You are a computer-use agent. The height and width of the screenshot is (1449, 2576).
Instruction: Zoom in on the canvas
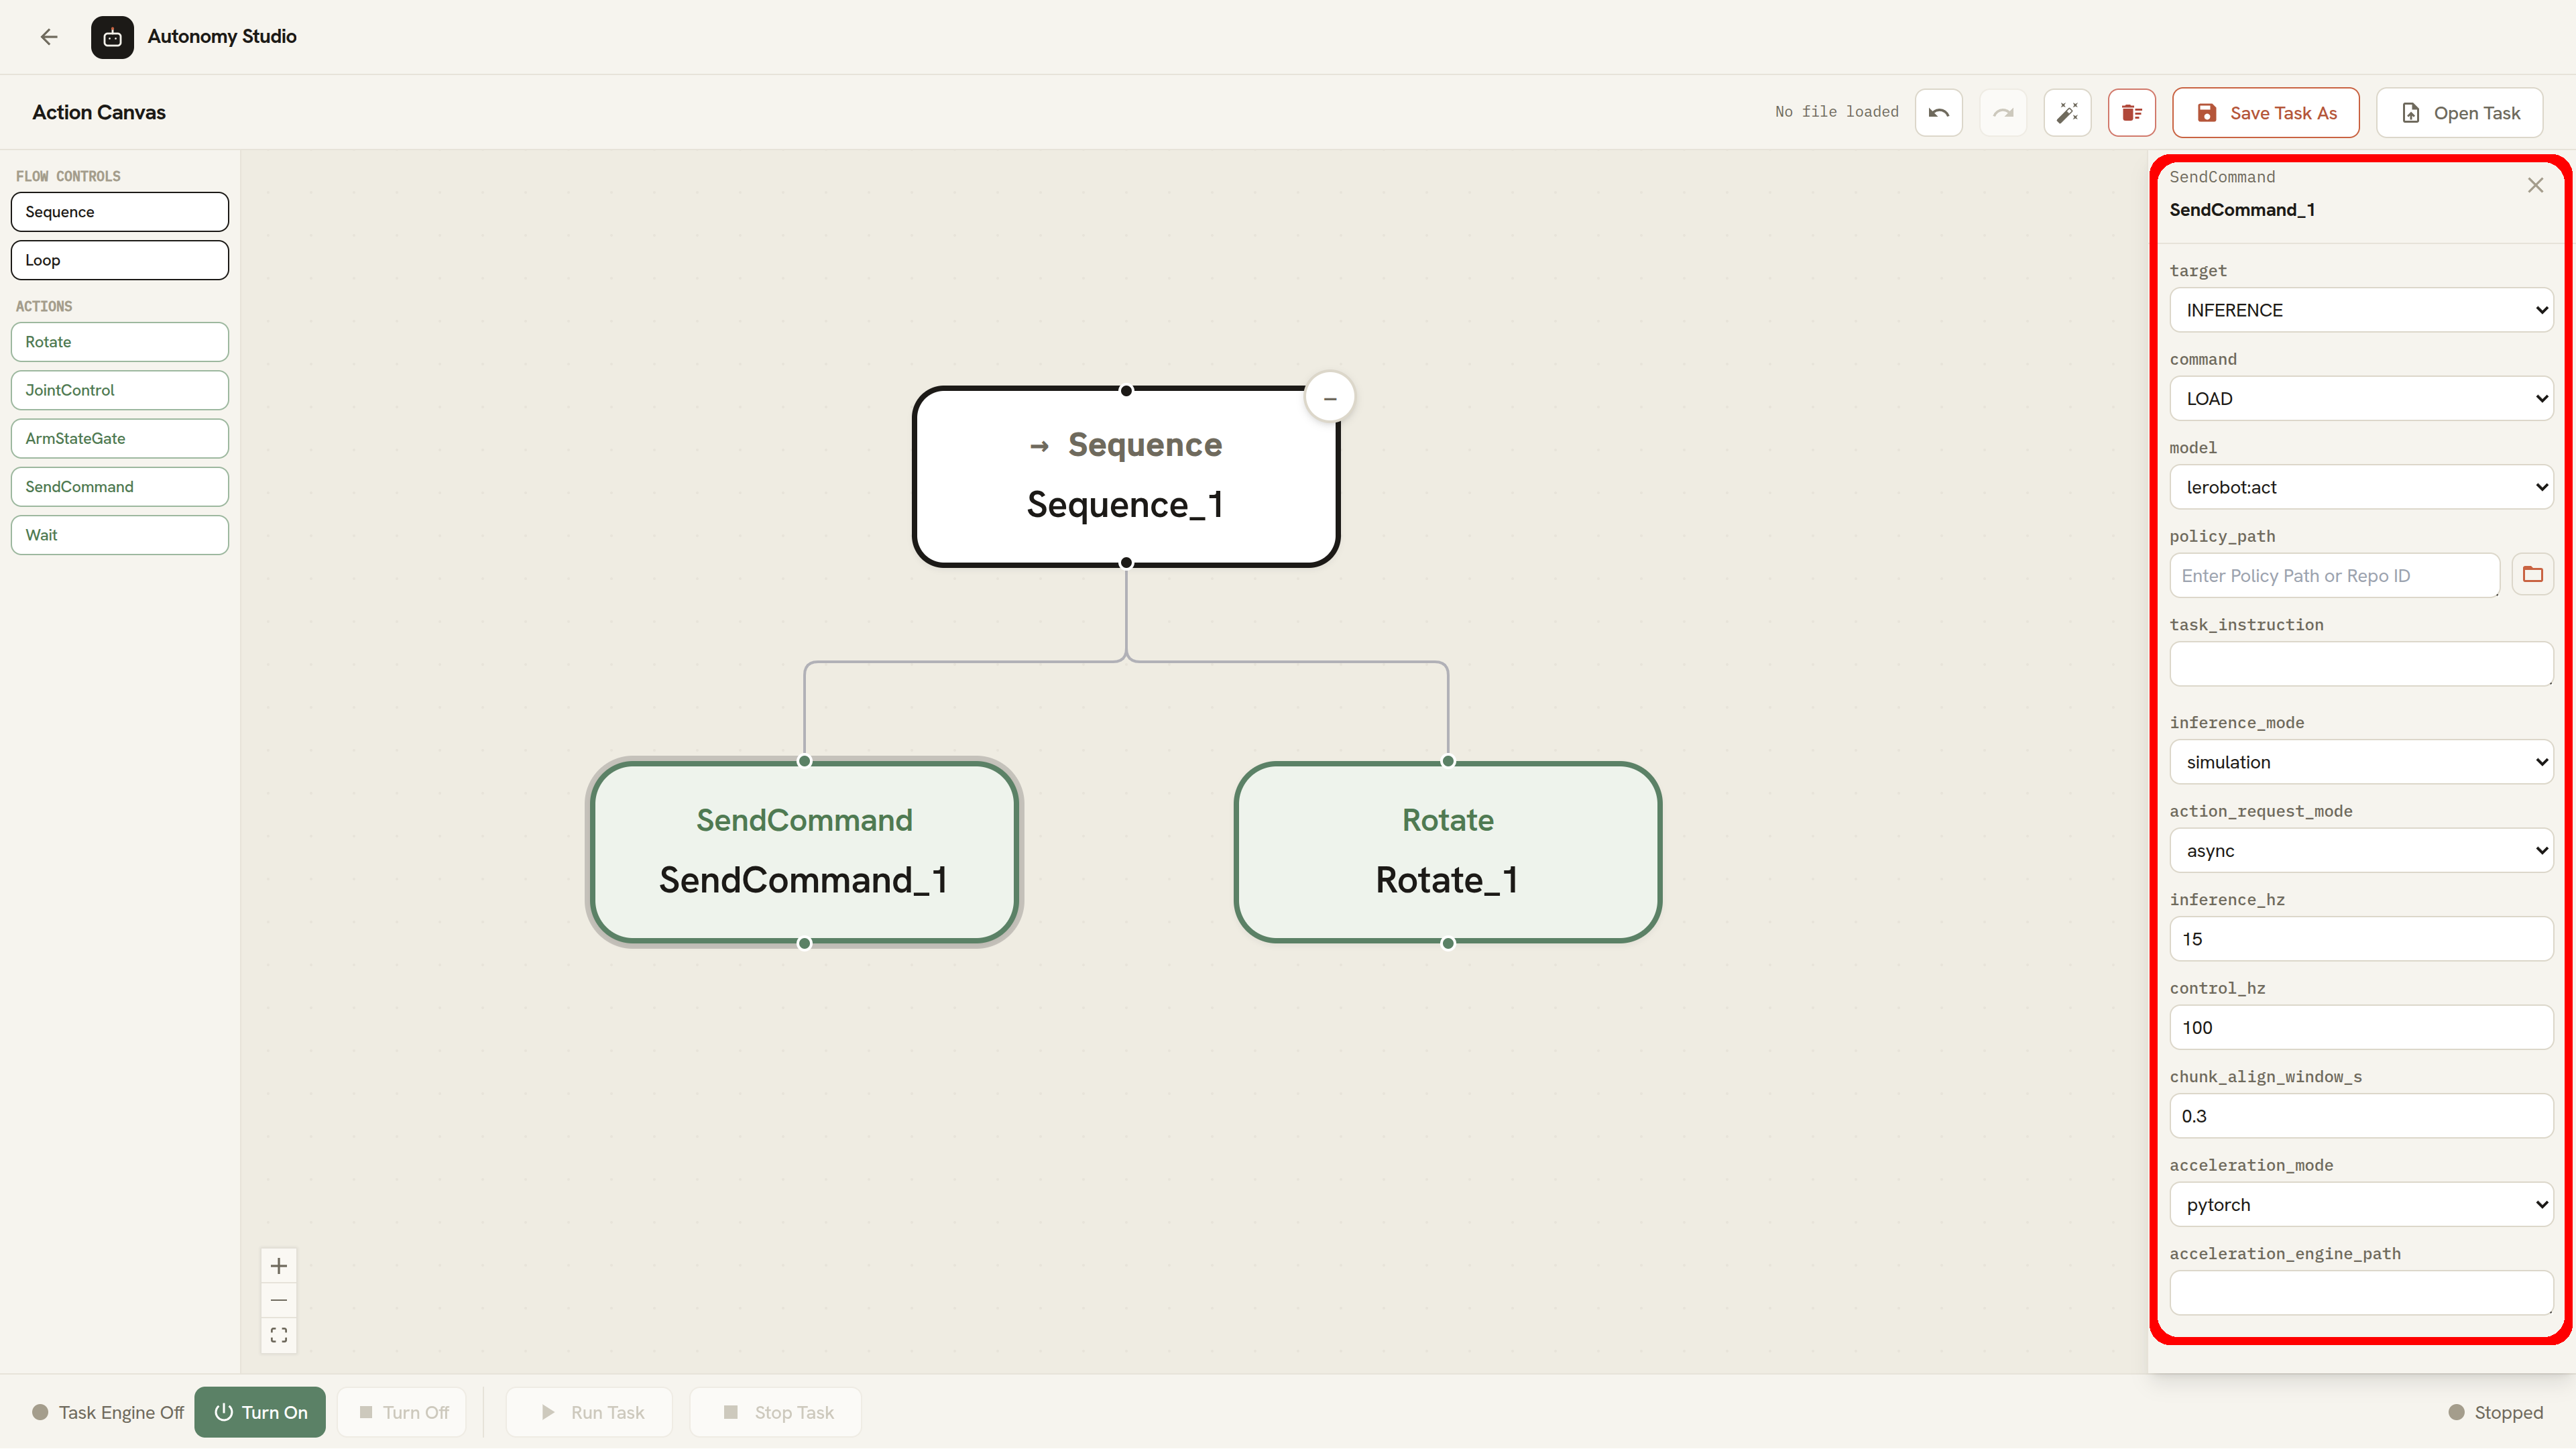[279, 1266]
